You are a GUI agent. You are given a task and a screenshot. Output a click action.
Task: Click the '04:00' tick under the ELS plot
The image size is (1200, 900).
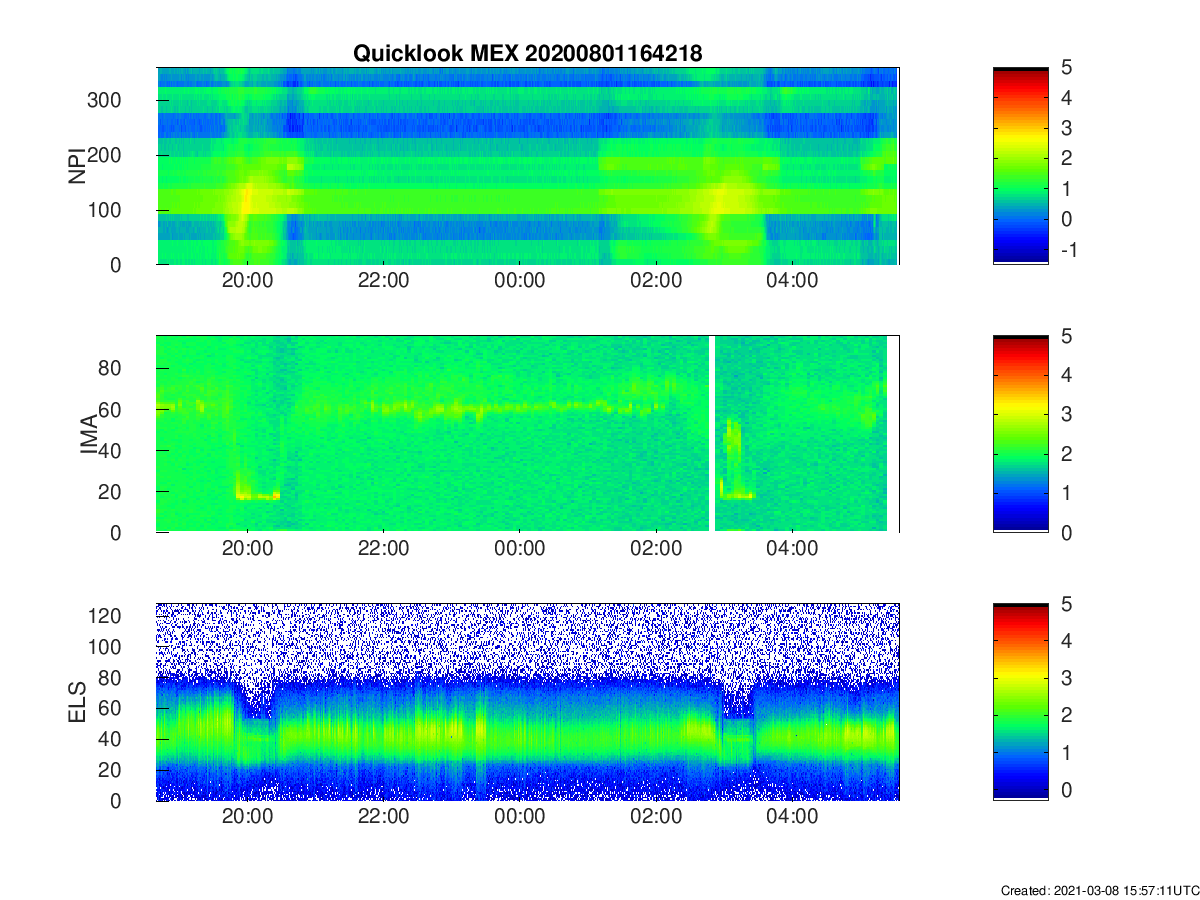[792, 818]
